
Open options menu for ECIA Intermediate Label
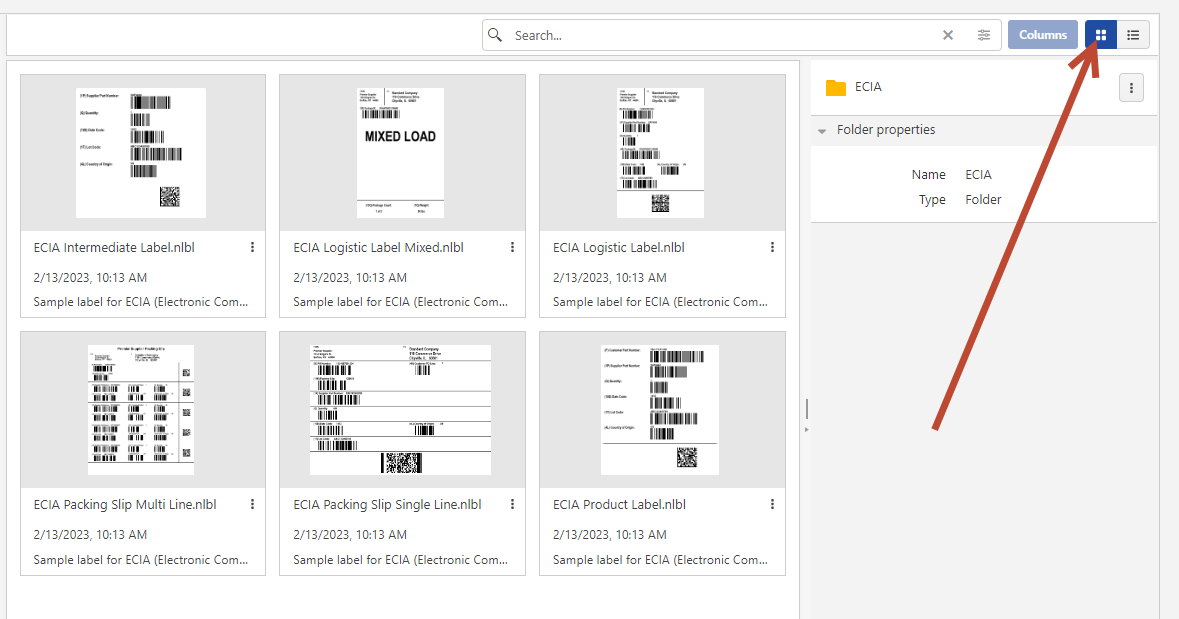click(252, 247)
